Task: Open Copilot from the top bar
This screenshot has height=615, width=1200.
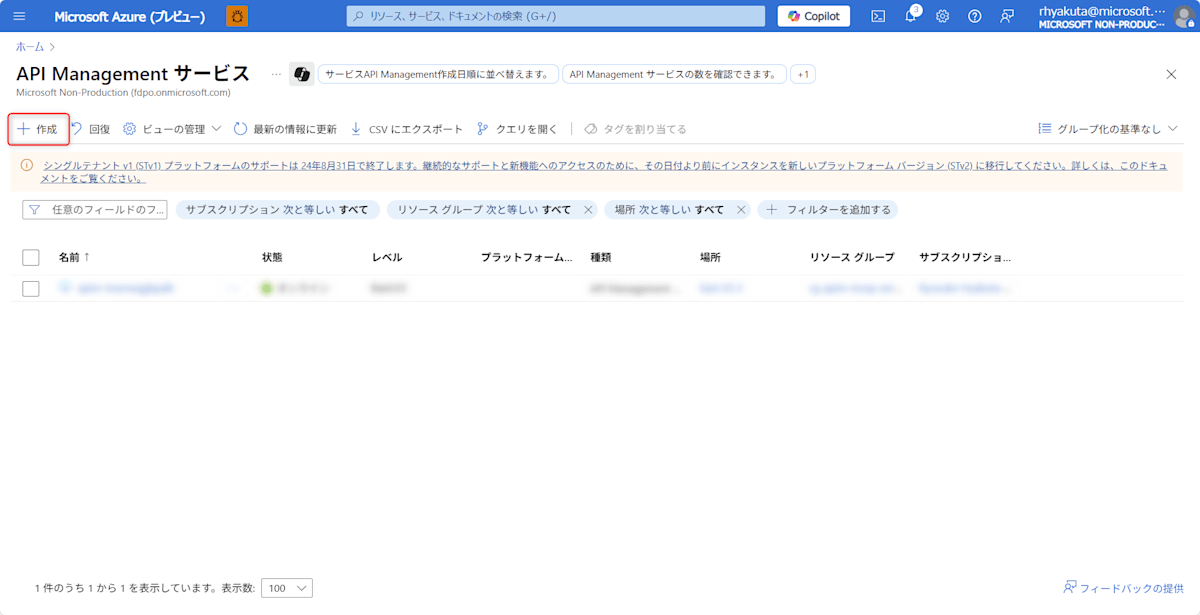Action: (814, 16)
